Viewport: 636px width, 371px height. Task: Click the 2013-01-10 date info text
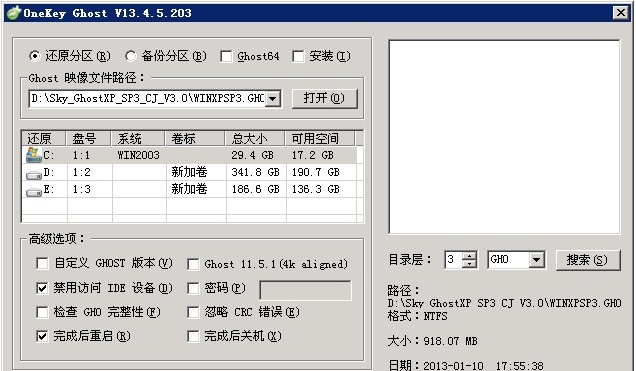453,366
